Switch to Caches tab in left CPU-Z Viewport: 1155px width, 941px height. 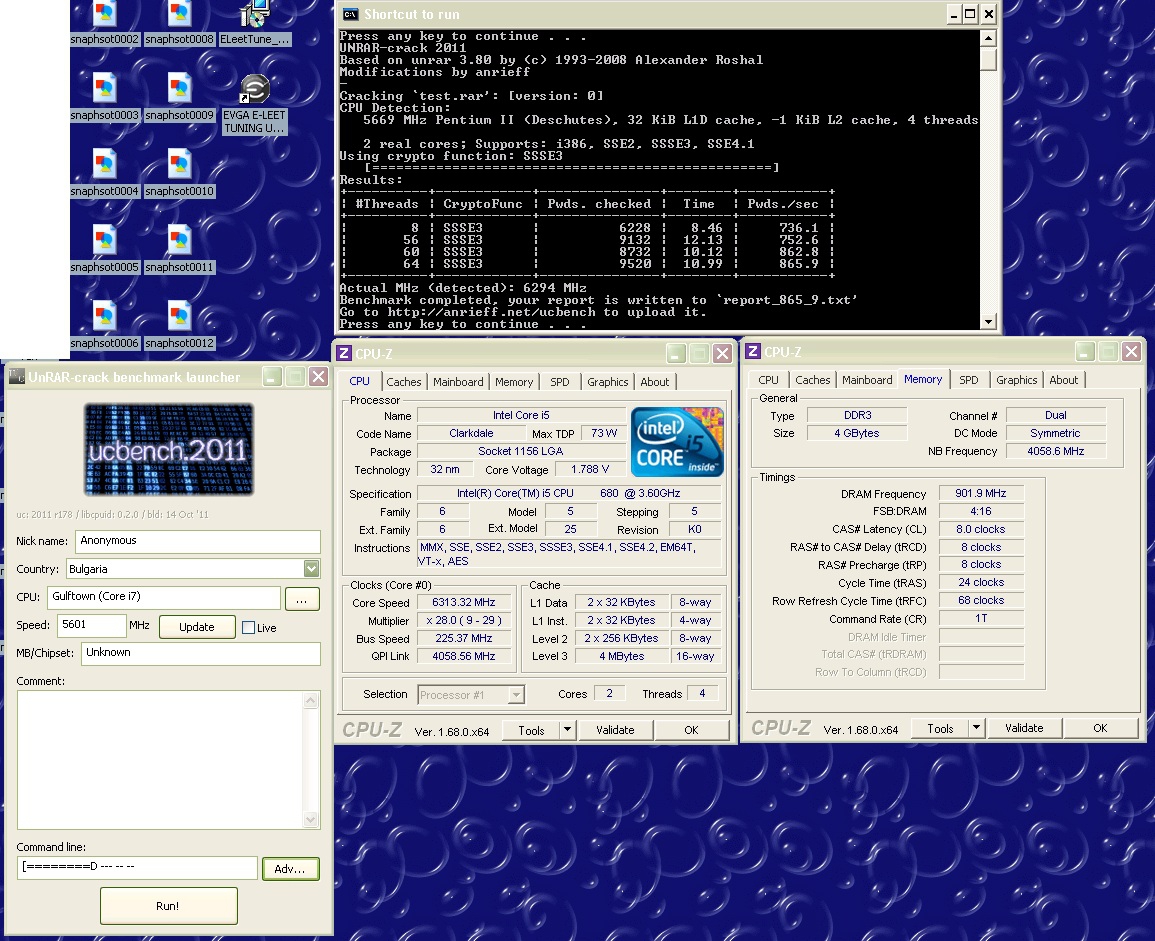(x=404, y=382)
